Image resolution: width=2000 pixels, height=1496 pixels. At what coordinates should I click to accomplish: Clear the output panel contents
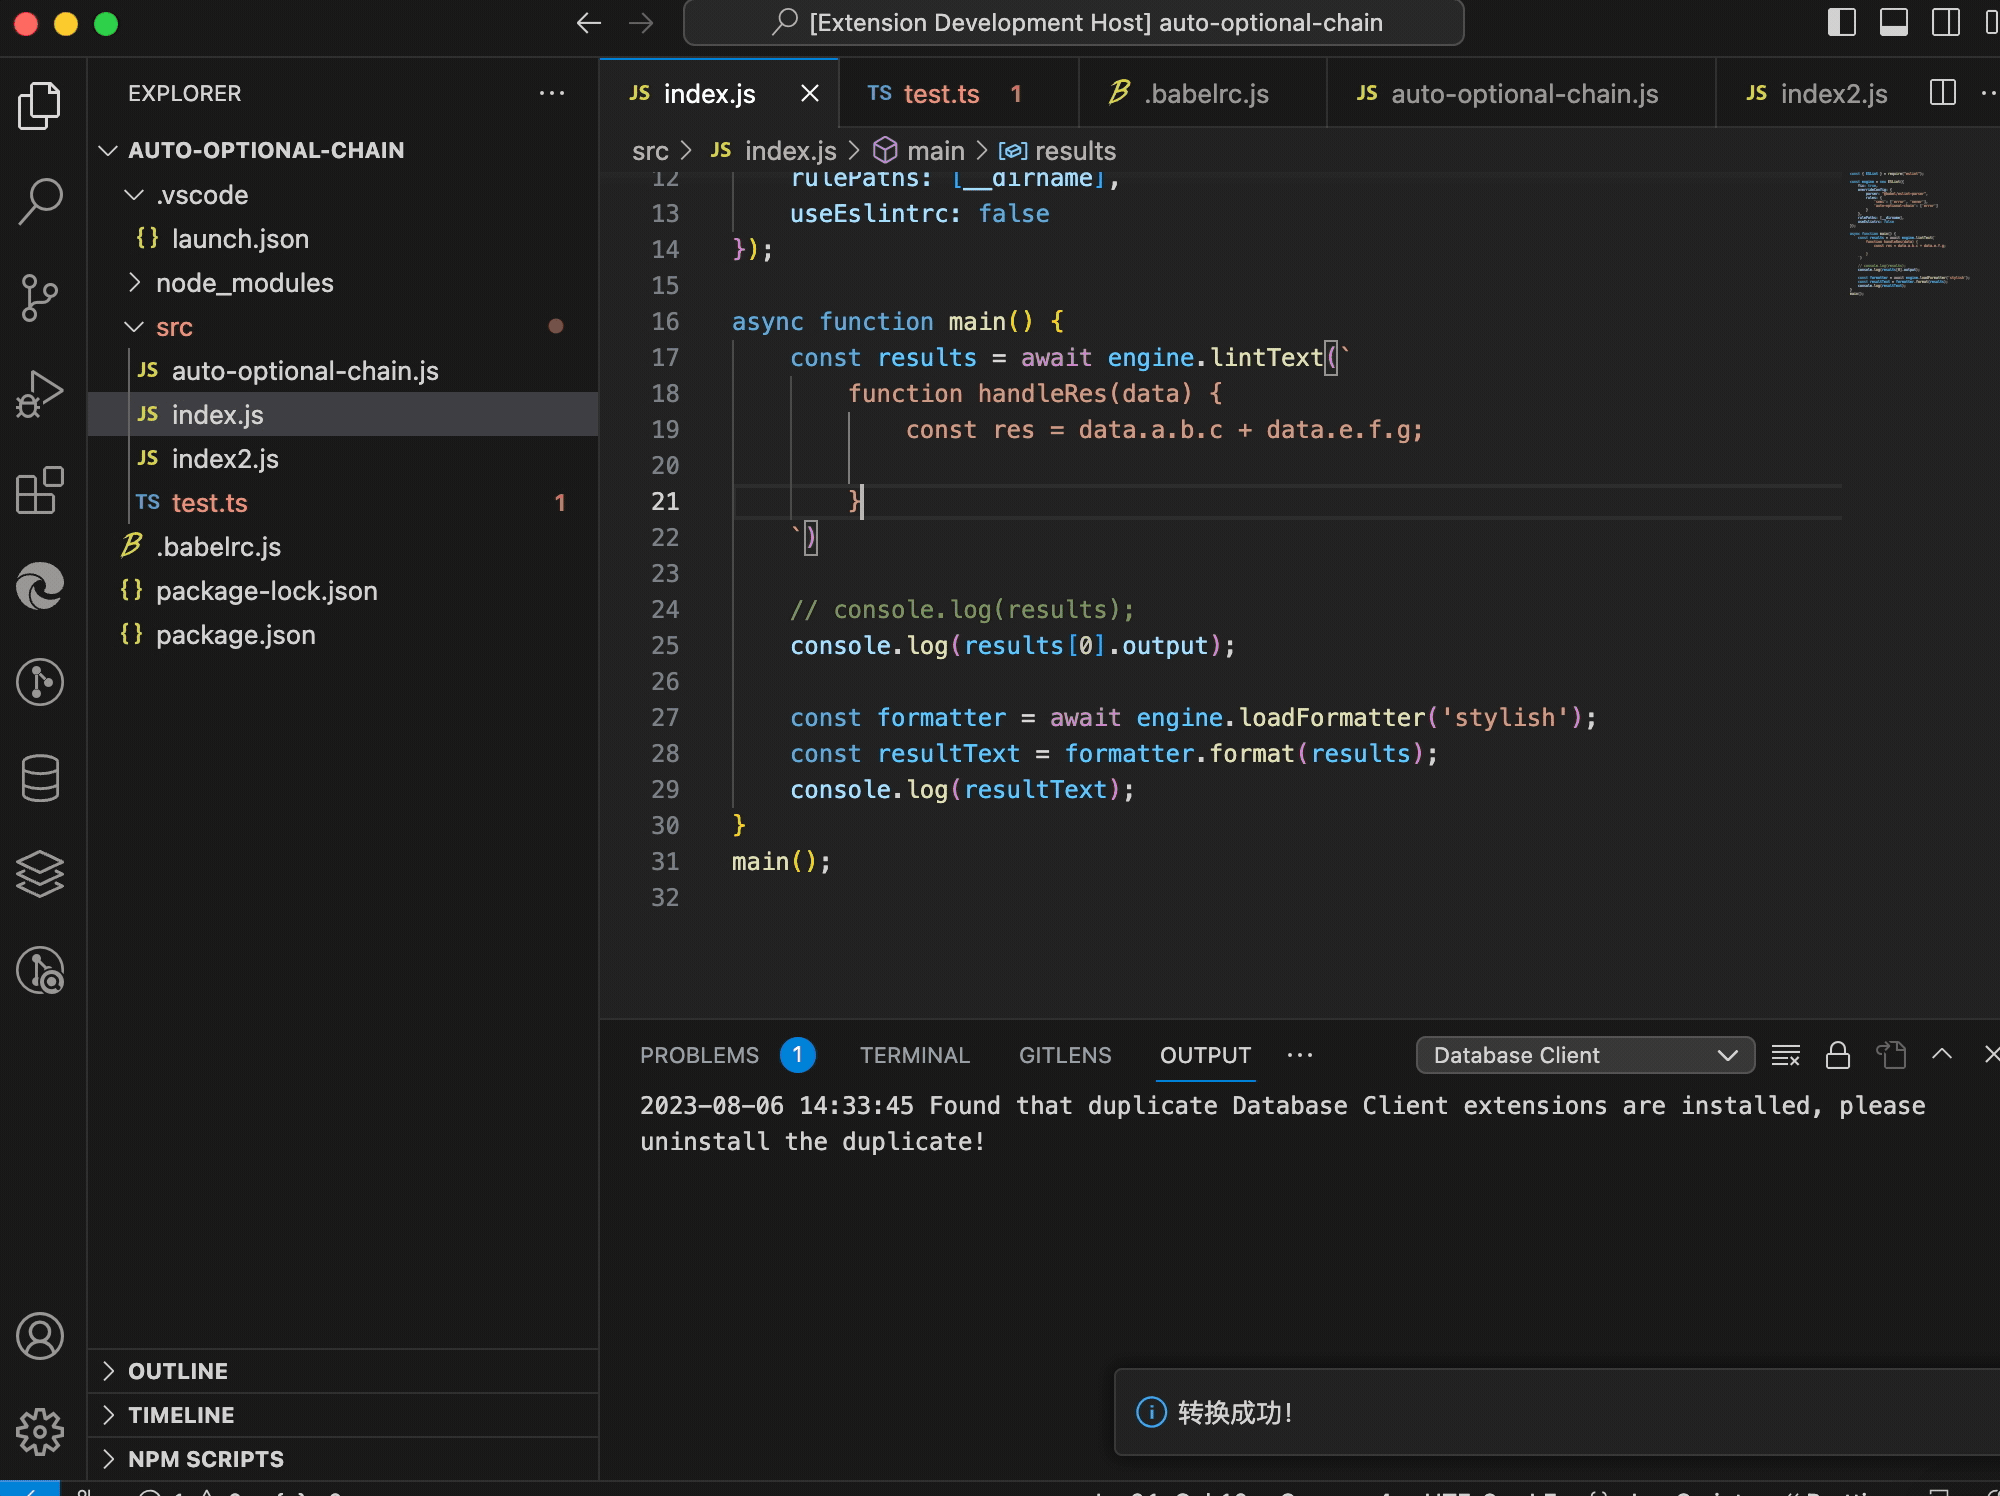[1785, 1055]
